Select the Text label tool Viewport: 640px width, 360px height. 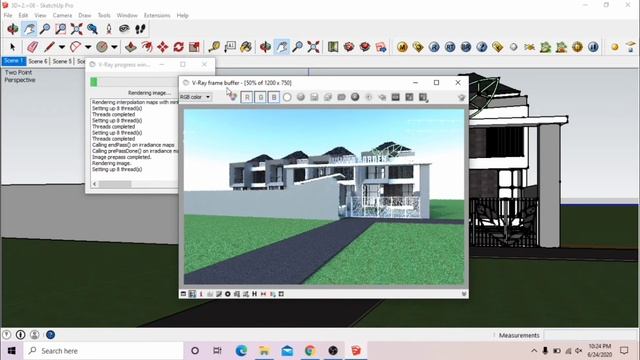(x=230, y=47)
